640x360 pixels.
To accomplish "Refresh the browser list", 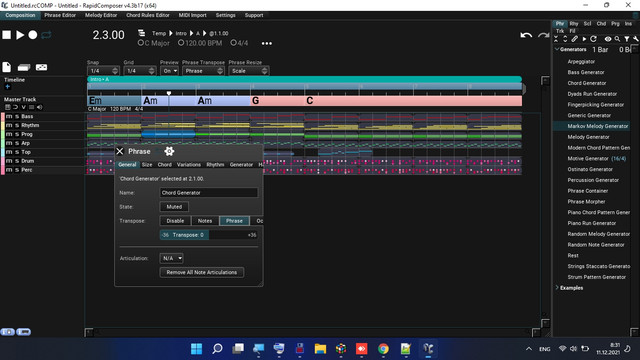I will coord(593,39).
